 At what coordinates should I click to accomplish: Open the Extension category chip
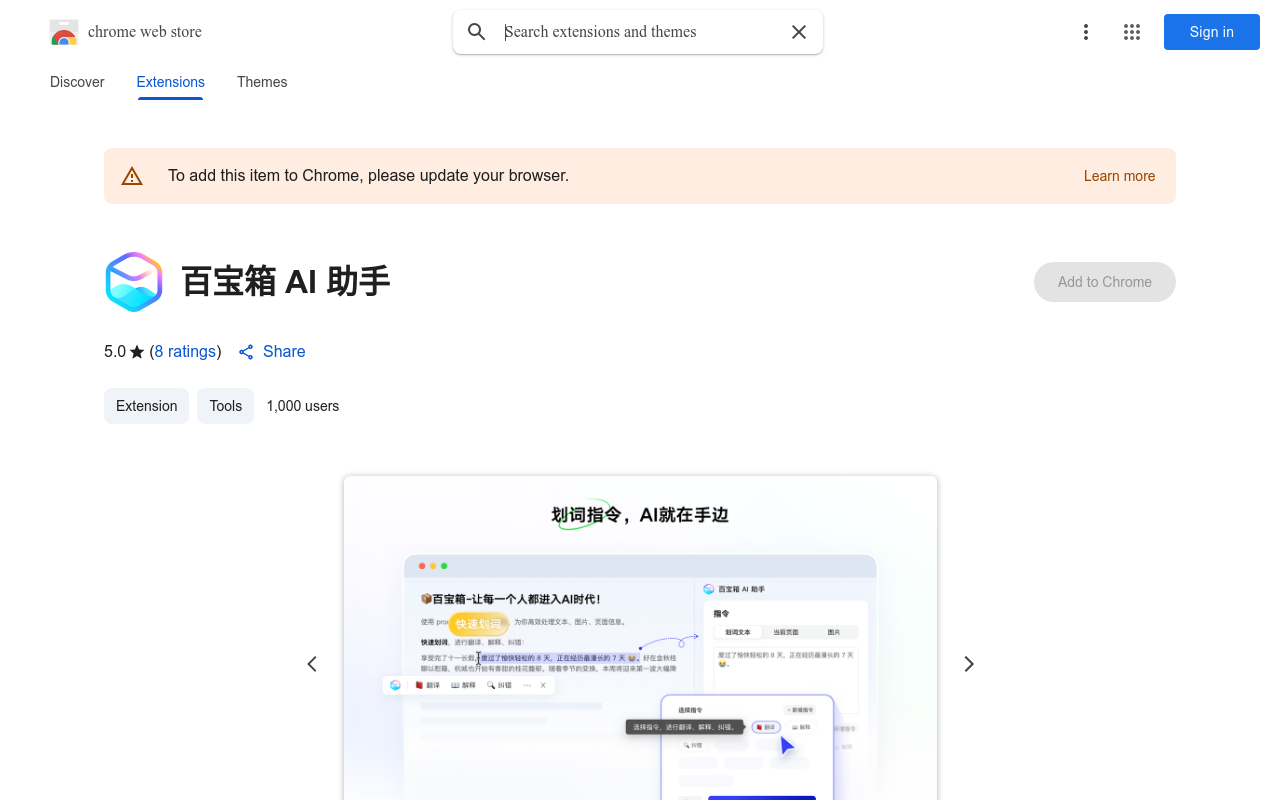tap(146, 406)
